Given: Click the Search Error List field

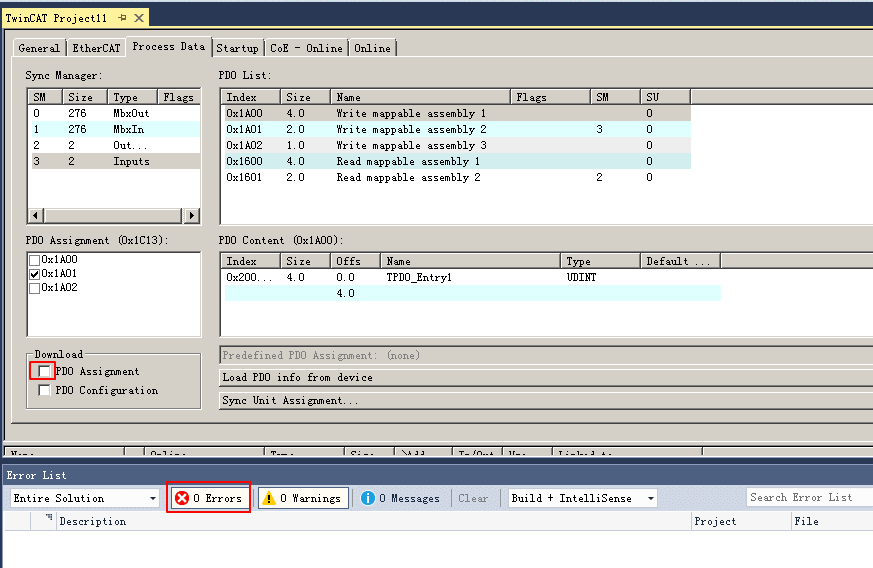Looking at the screenshot, I should click(x=806, y=497).
